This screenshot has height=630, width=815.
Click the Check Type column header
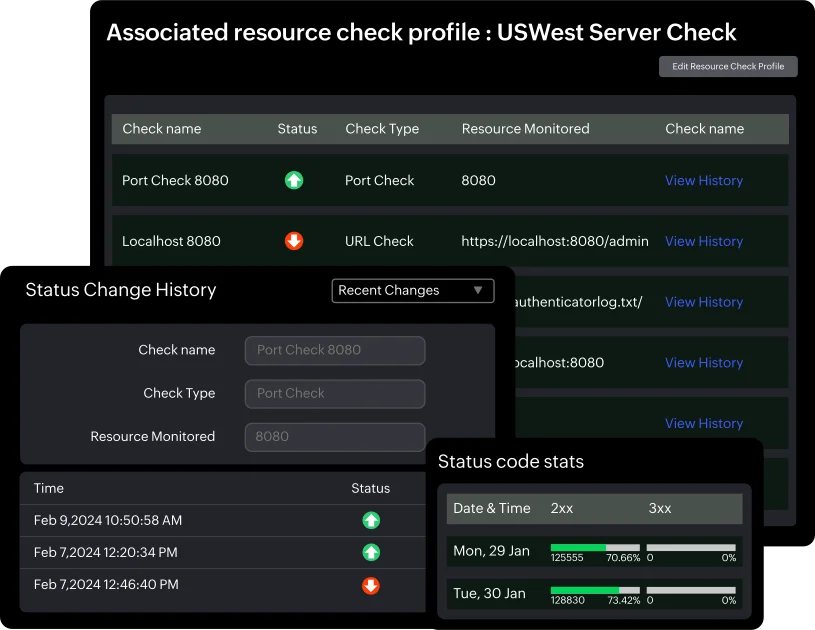click(x=382, y=129)
